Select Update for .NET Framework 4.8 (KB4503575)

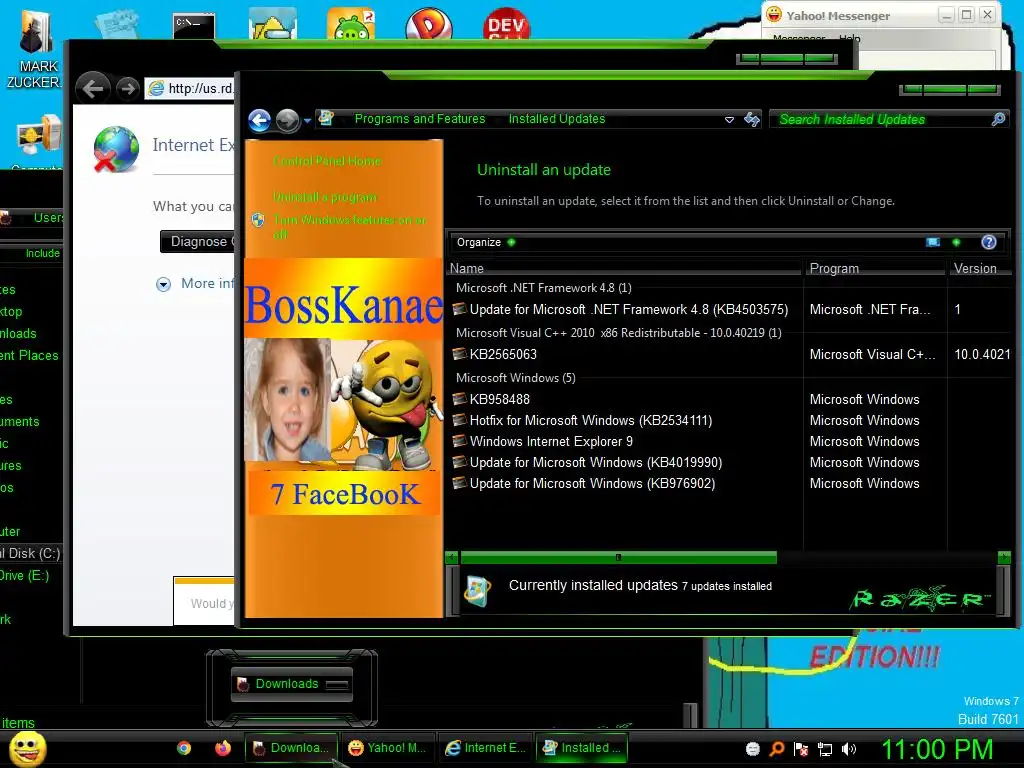629,310
